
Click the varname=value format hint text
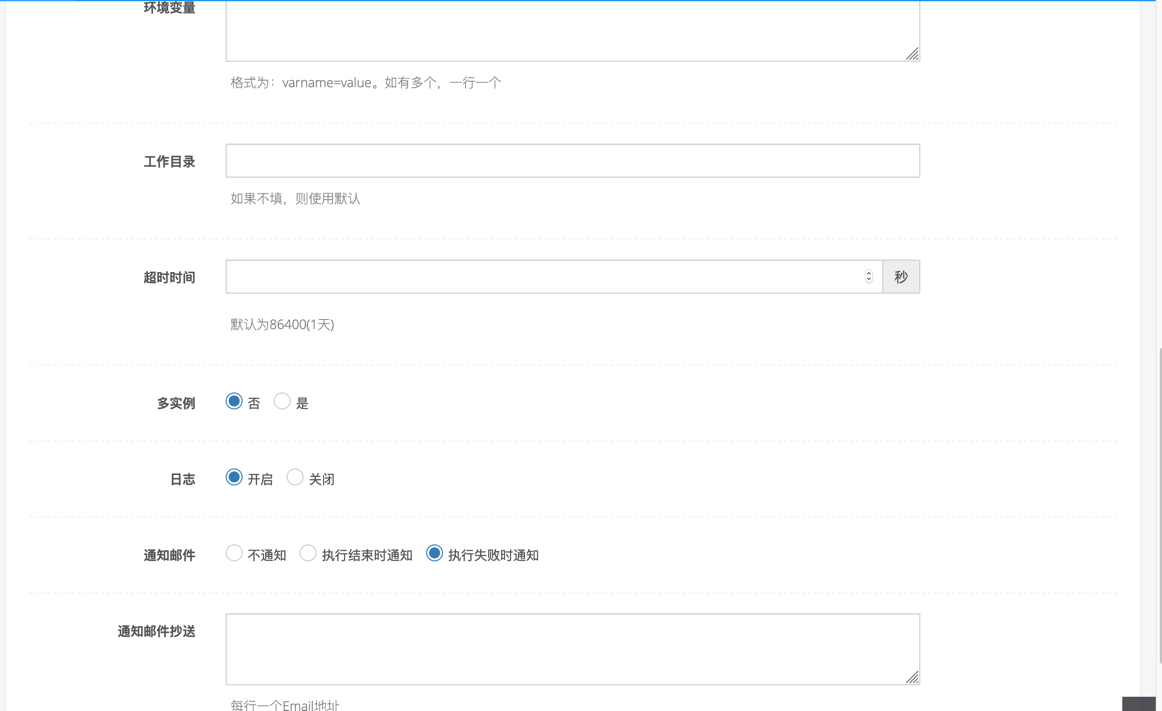pyautogui.click(x=363, y=82)
